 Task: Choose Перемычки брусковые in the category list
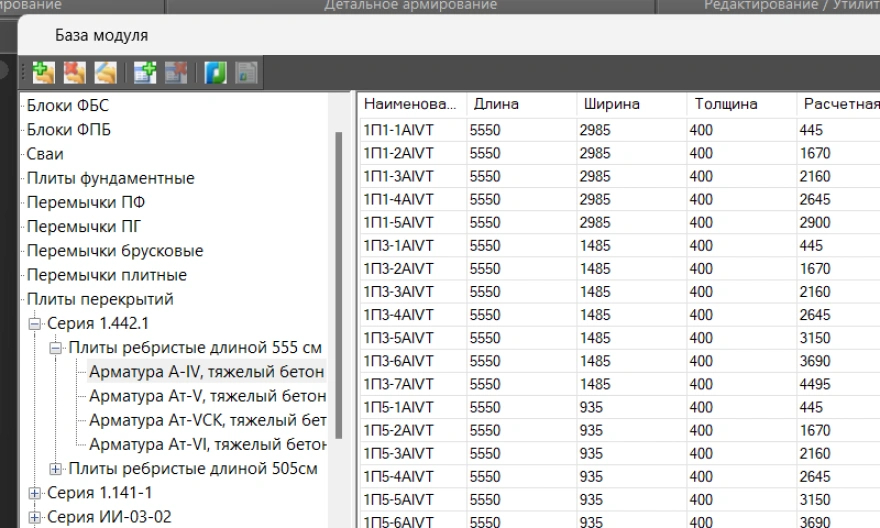(x=115, y=251)
